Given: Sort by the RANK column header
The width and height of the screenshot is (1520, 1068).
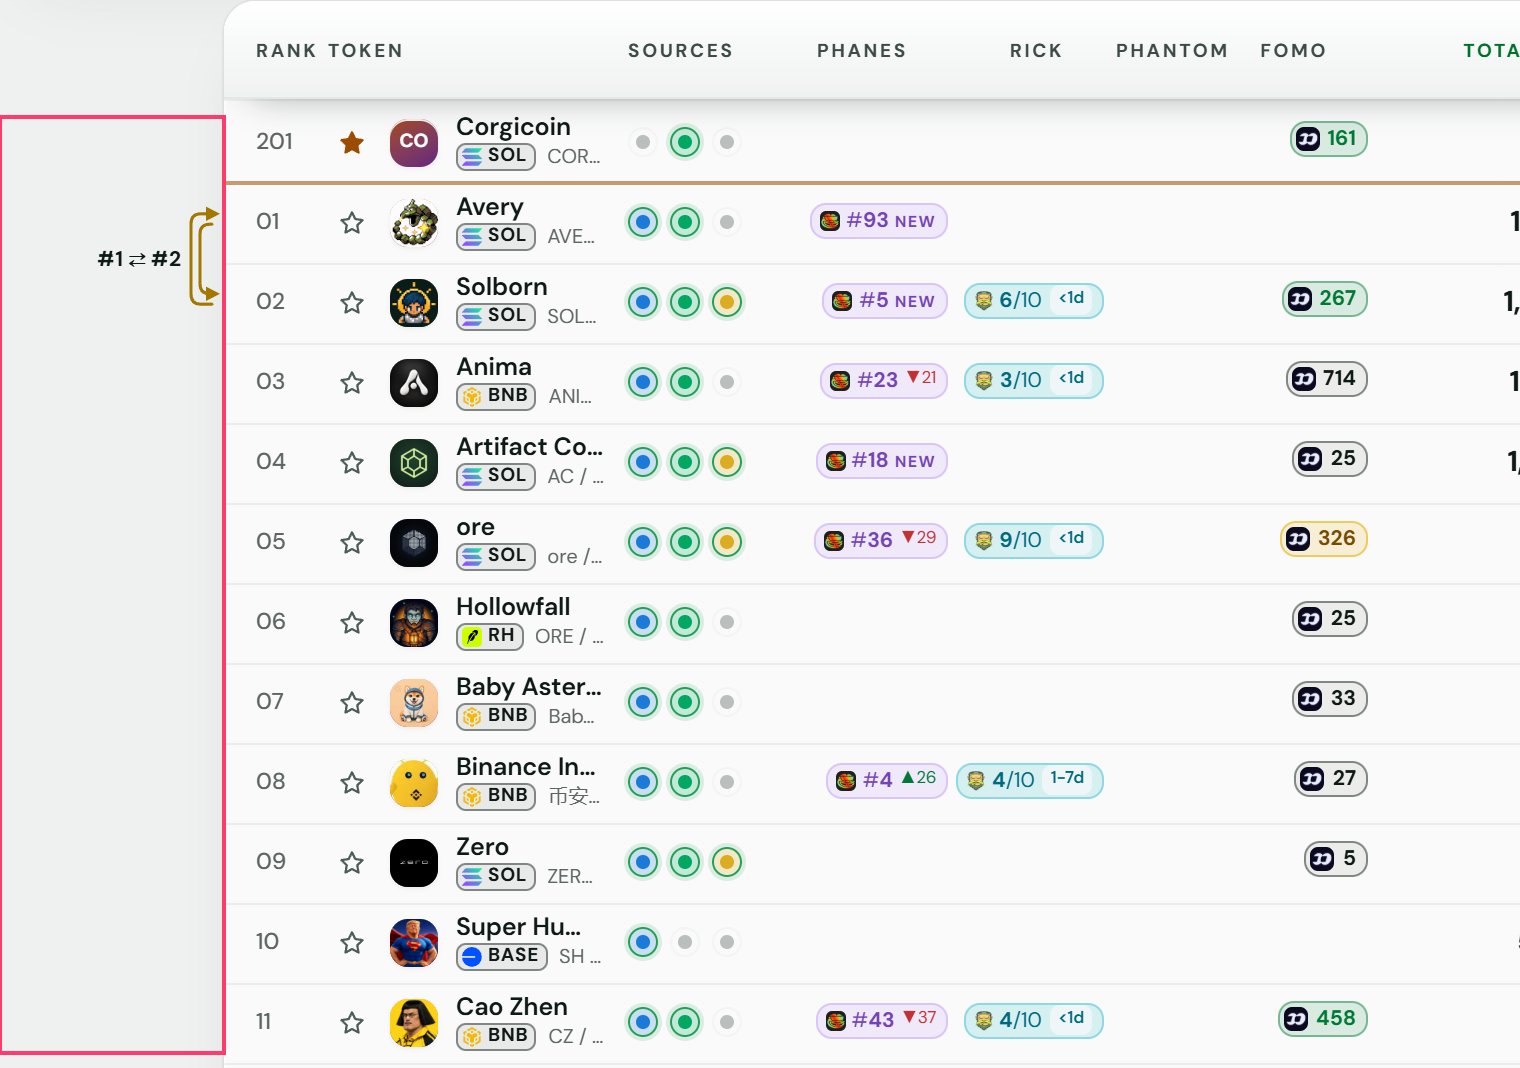Looking at the screenshot, I should 286,51.
